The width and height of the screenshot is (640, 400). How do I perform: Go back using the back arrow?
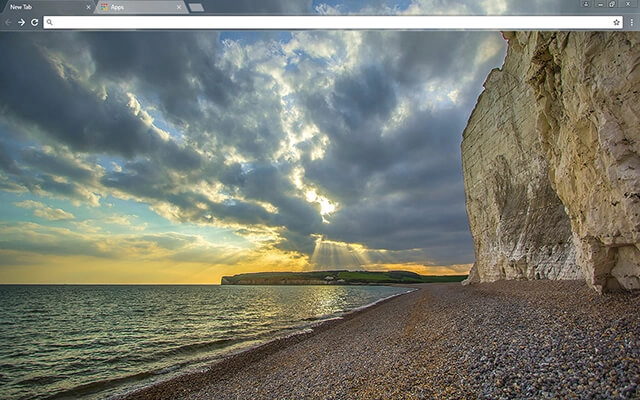tap(8, 22)
